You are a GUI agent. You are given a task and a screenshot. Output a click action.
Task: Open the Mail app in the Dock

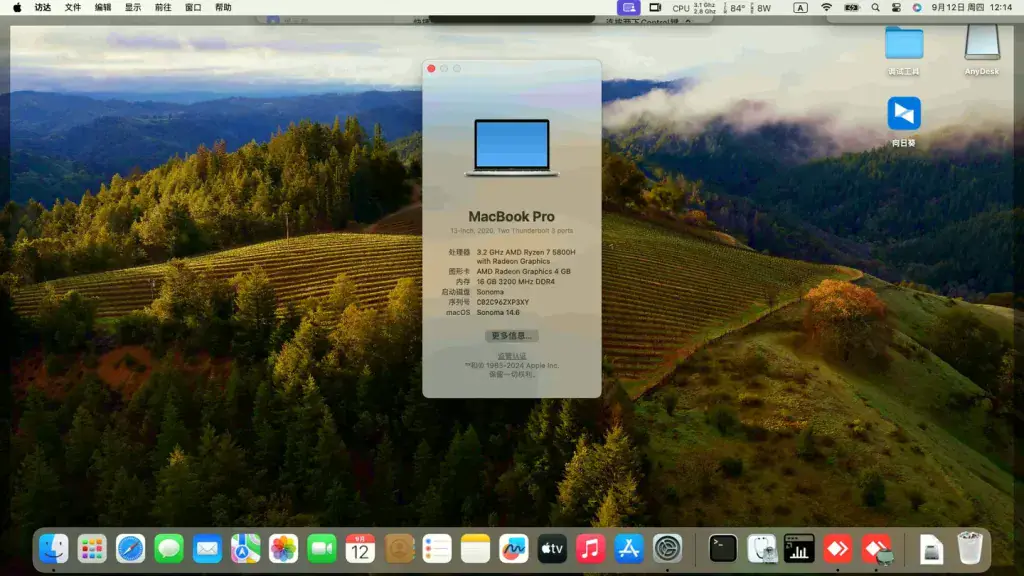click(207, 549)
